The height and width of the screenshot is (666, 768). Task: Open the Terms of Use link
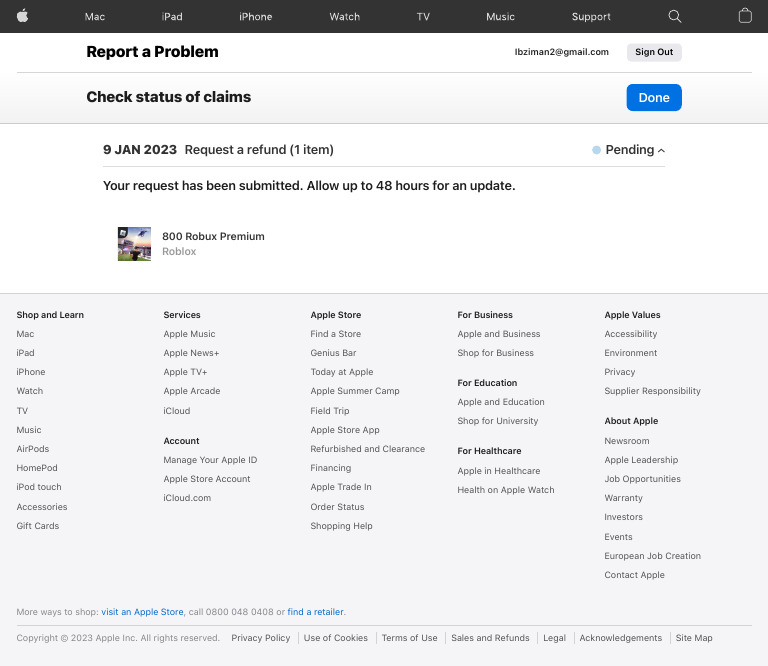[x=409, y=638]
